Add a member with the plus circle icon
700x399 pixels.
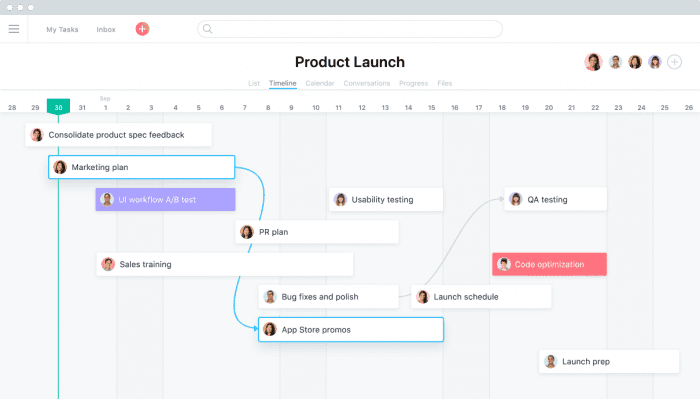[675, 62]
